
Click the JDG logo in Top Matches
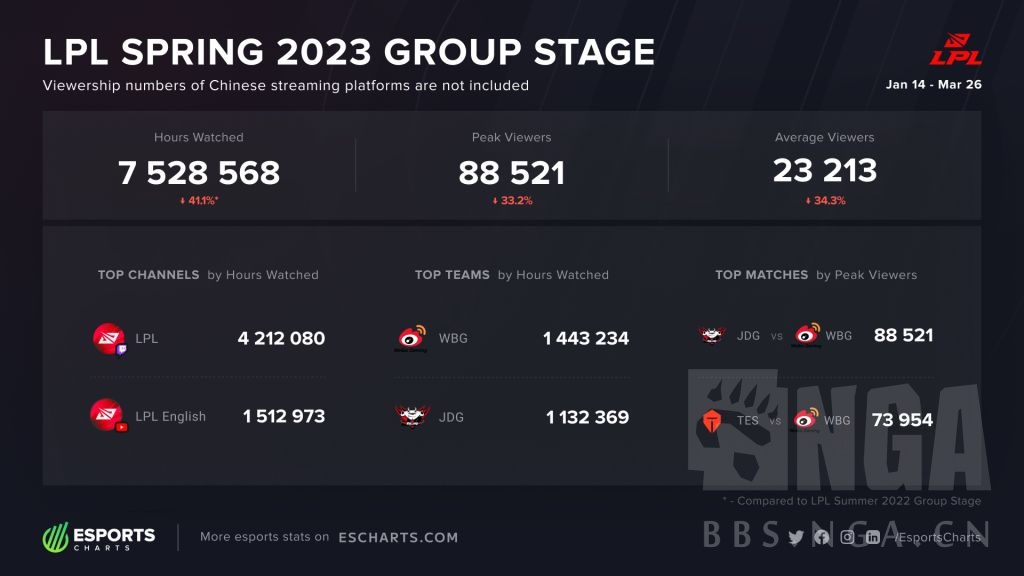click(712, 335)
